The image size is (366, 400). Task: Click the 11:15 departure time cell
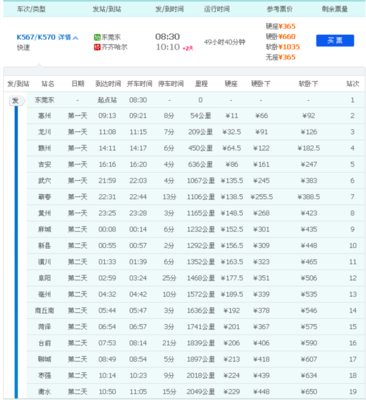[138, 132]
